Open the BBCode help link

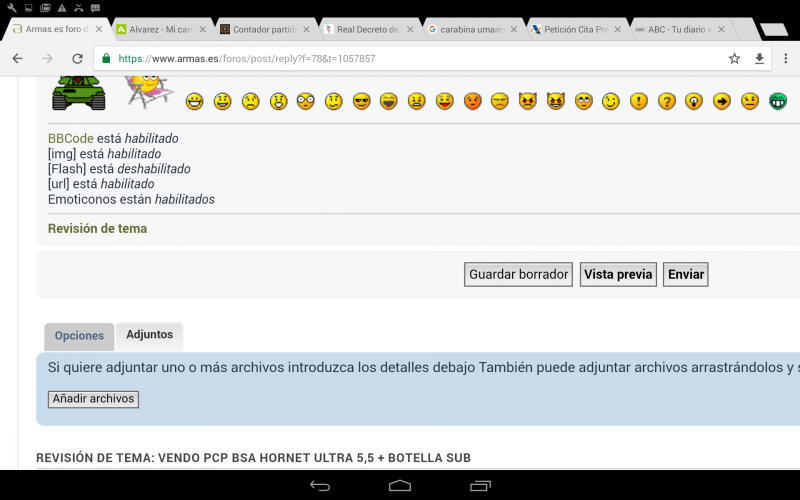(x=70, y=138)
